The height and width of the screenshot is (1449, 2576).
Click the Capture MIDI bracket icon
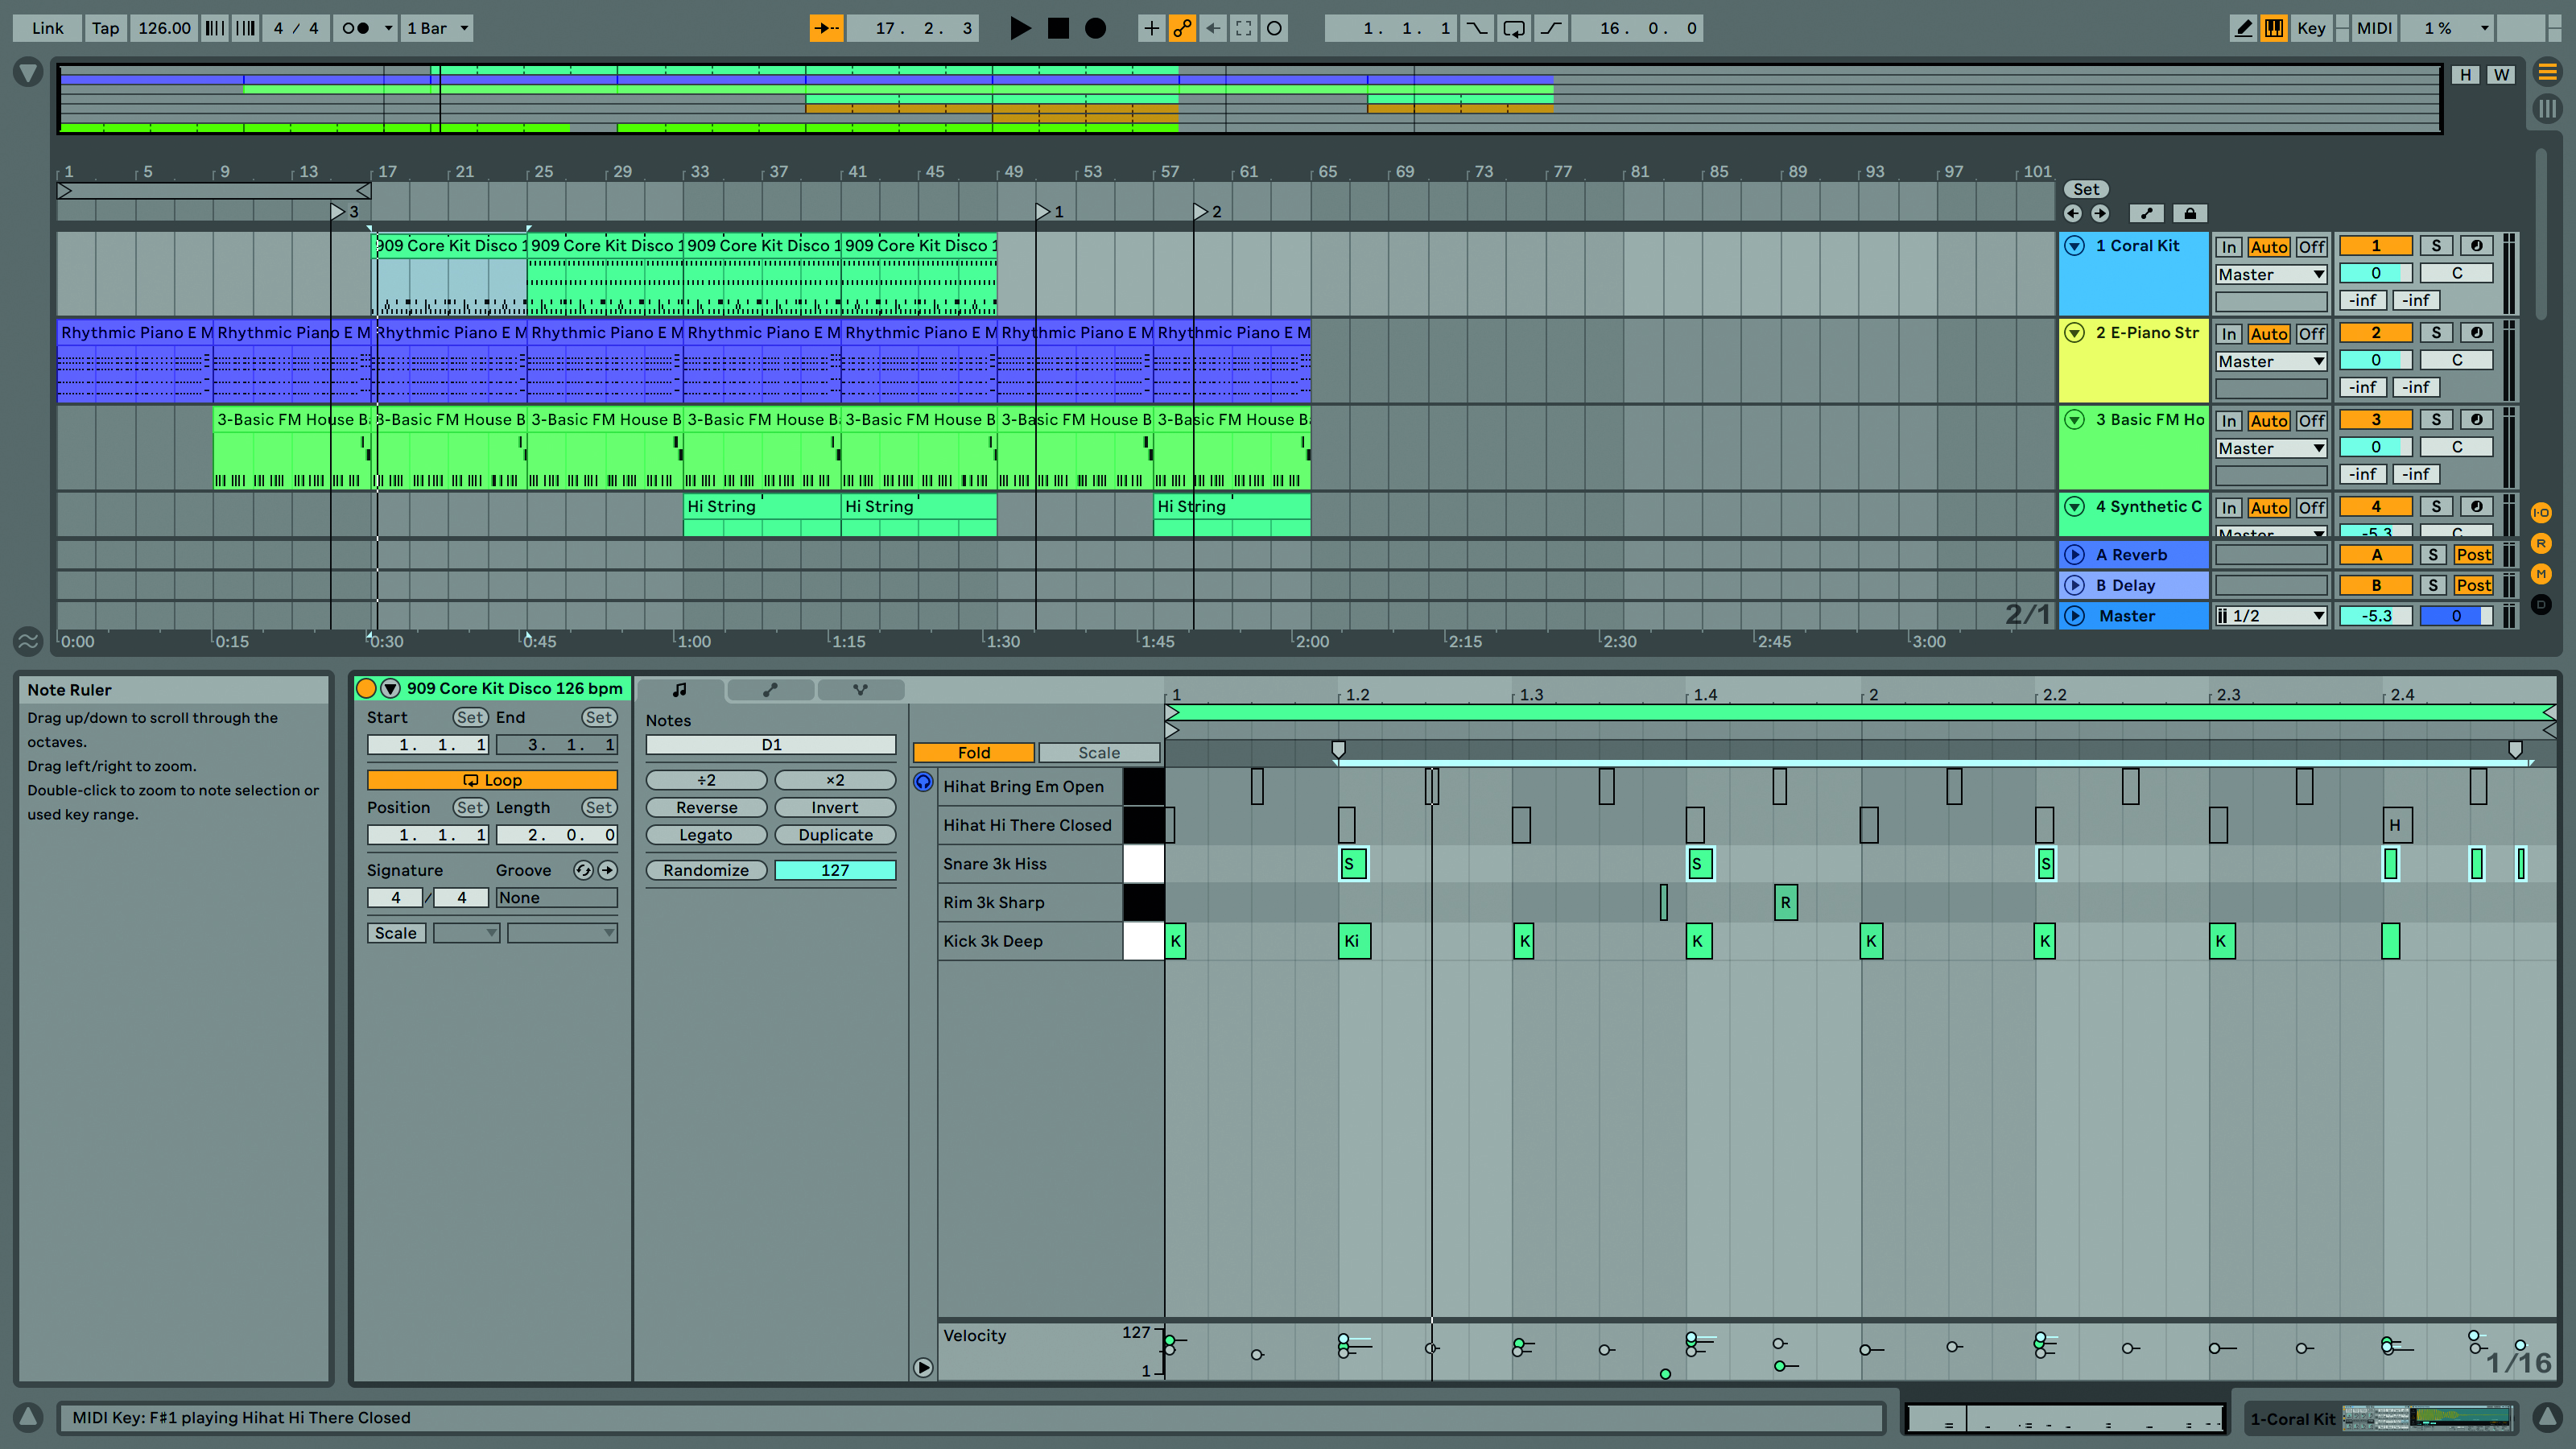click(1244, 28)
